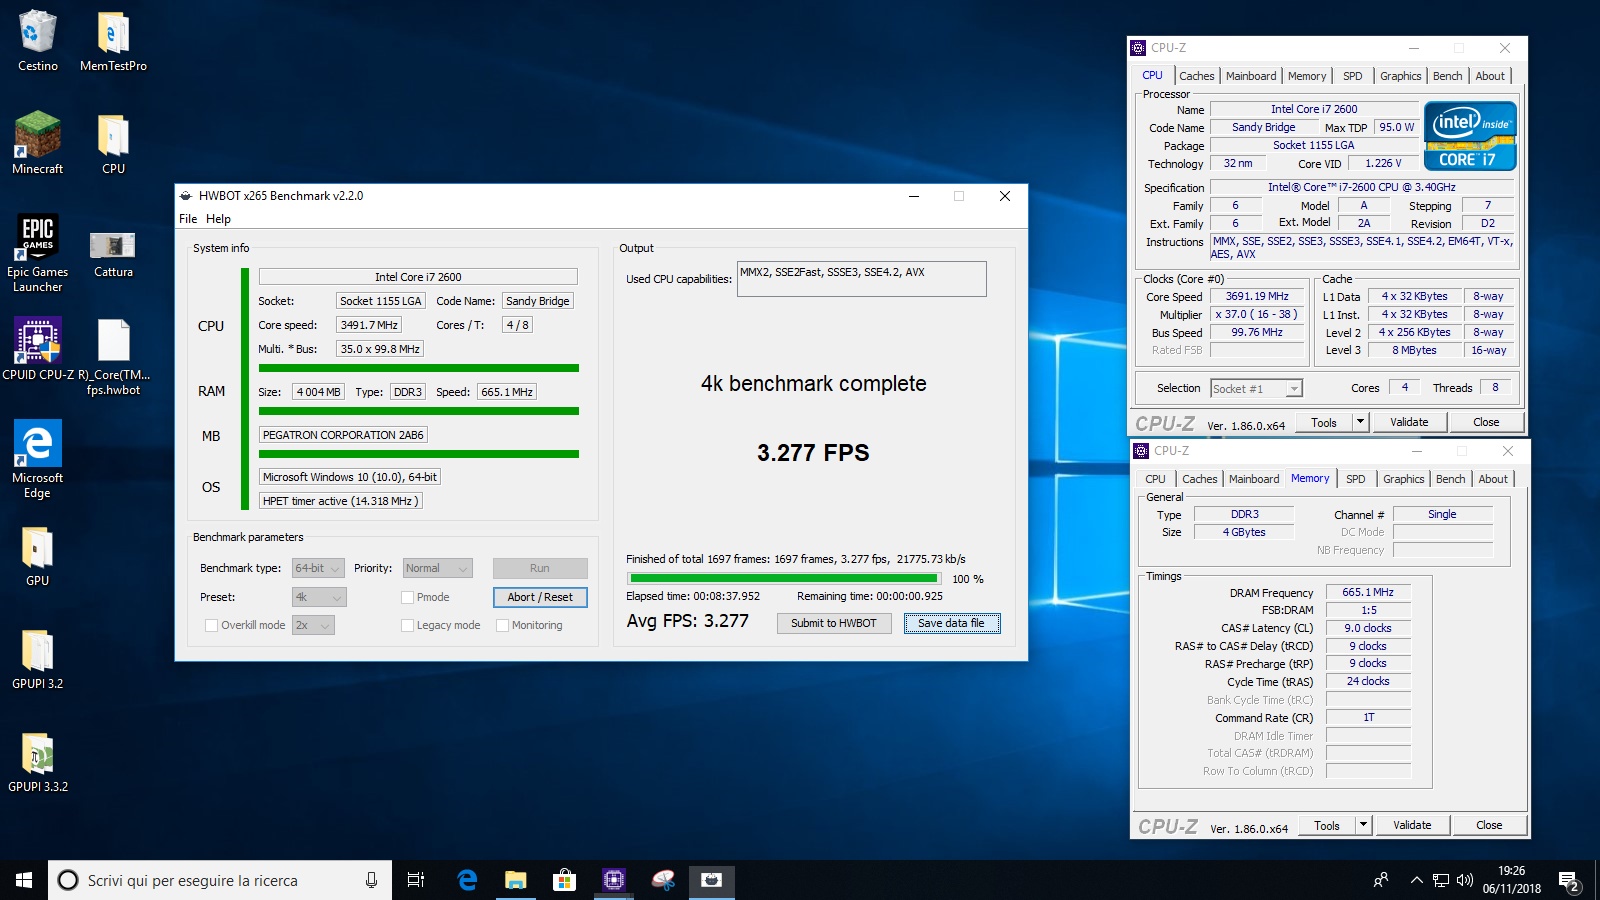Click Tools button in lower CPU-Z
This screenshot has width=1600, height=900.
(1327, 825)
